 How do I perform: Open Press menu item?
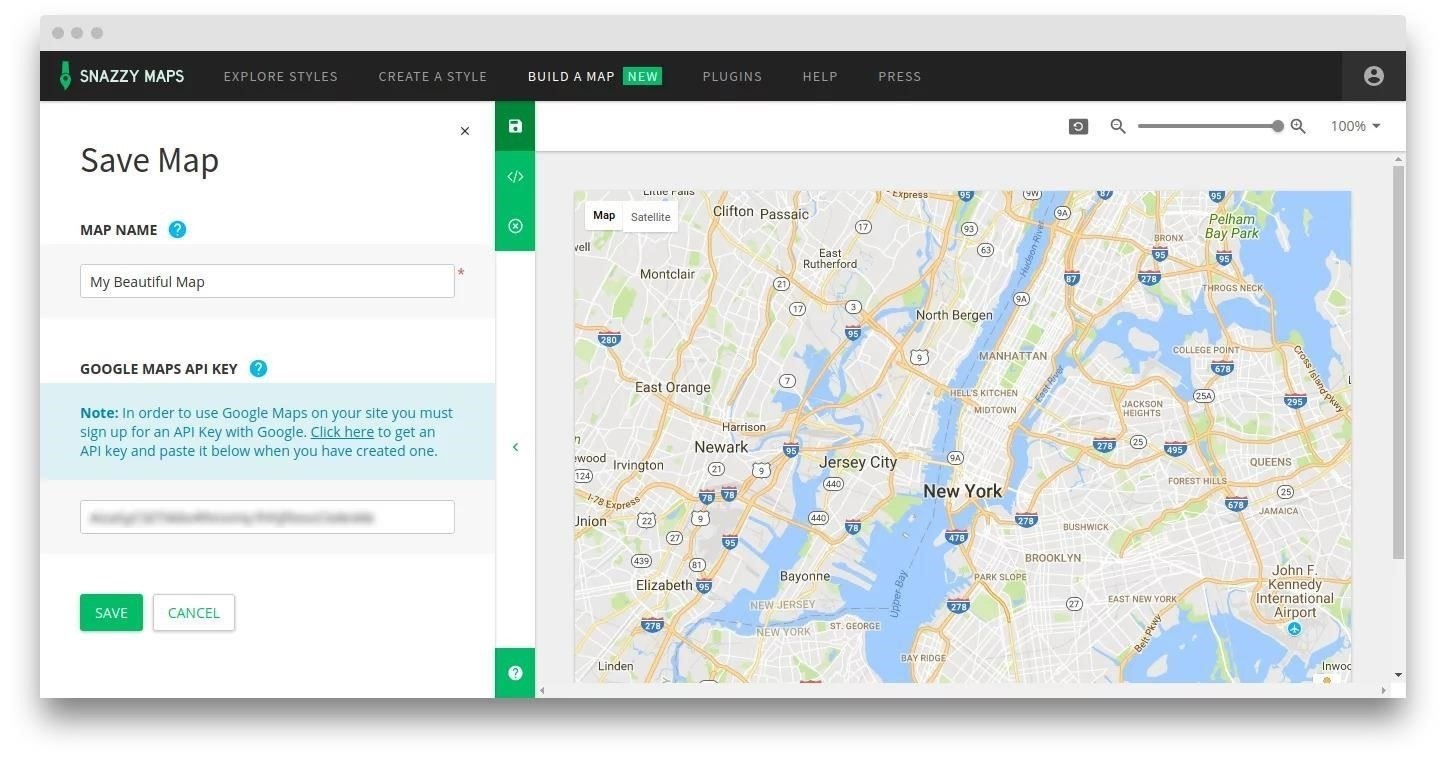click(x=899, y=76)
